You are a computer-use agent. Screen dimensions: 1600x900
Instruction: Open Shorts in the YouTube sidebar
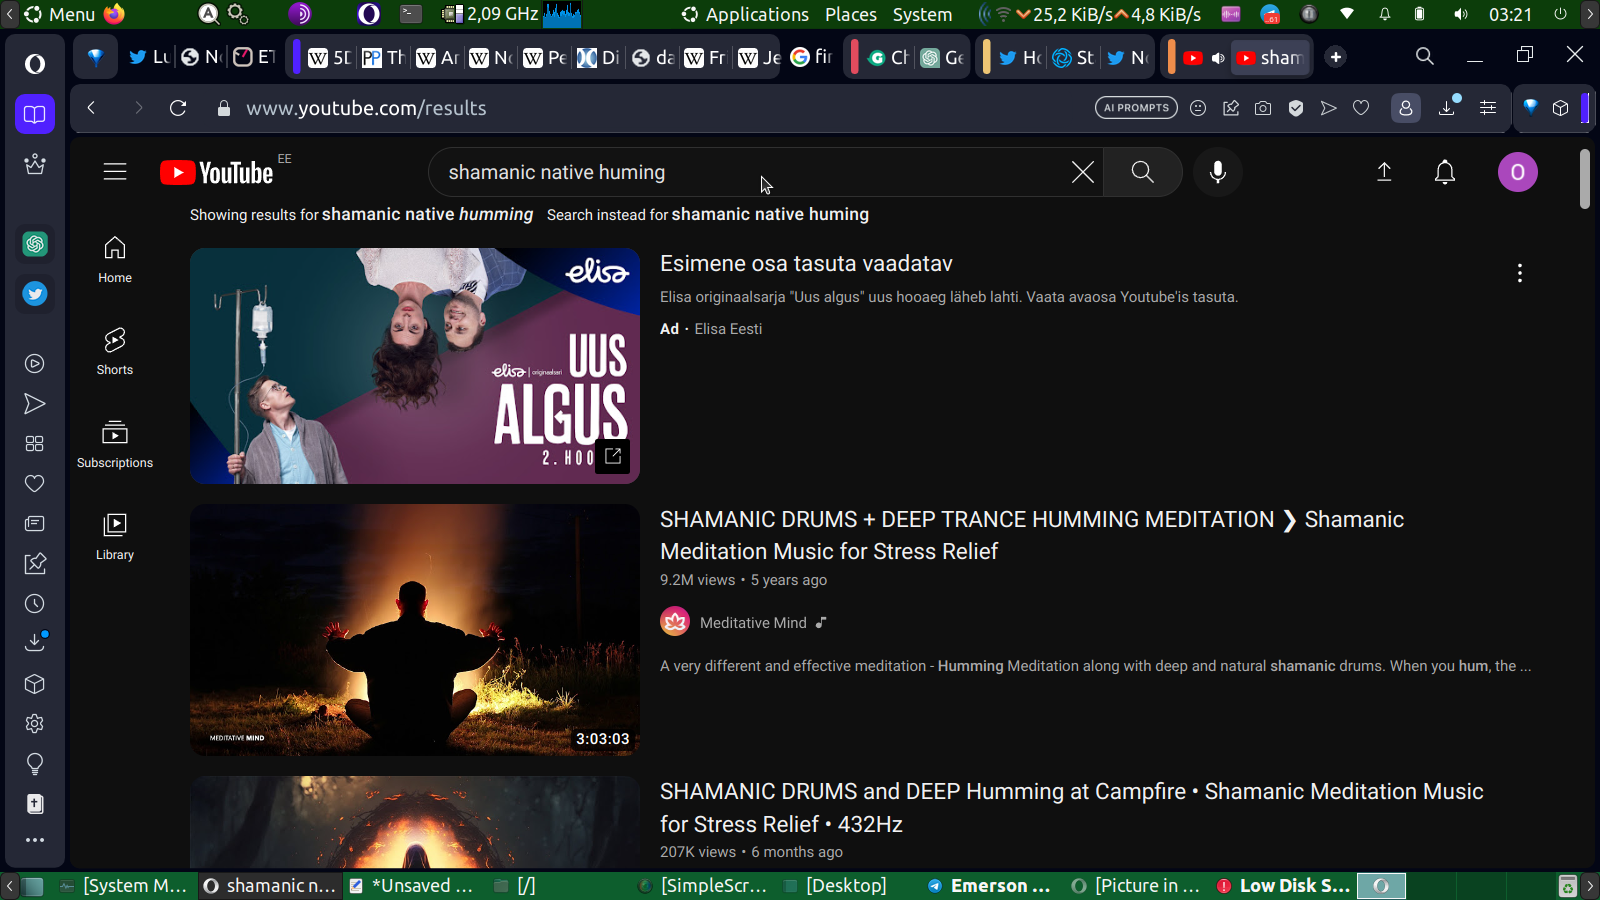(x=115, y=351)
